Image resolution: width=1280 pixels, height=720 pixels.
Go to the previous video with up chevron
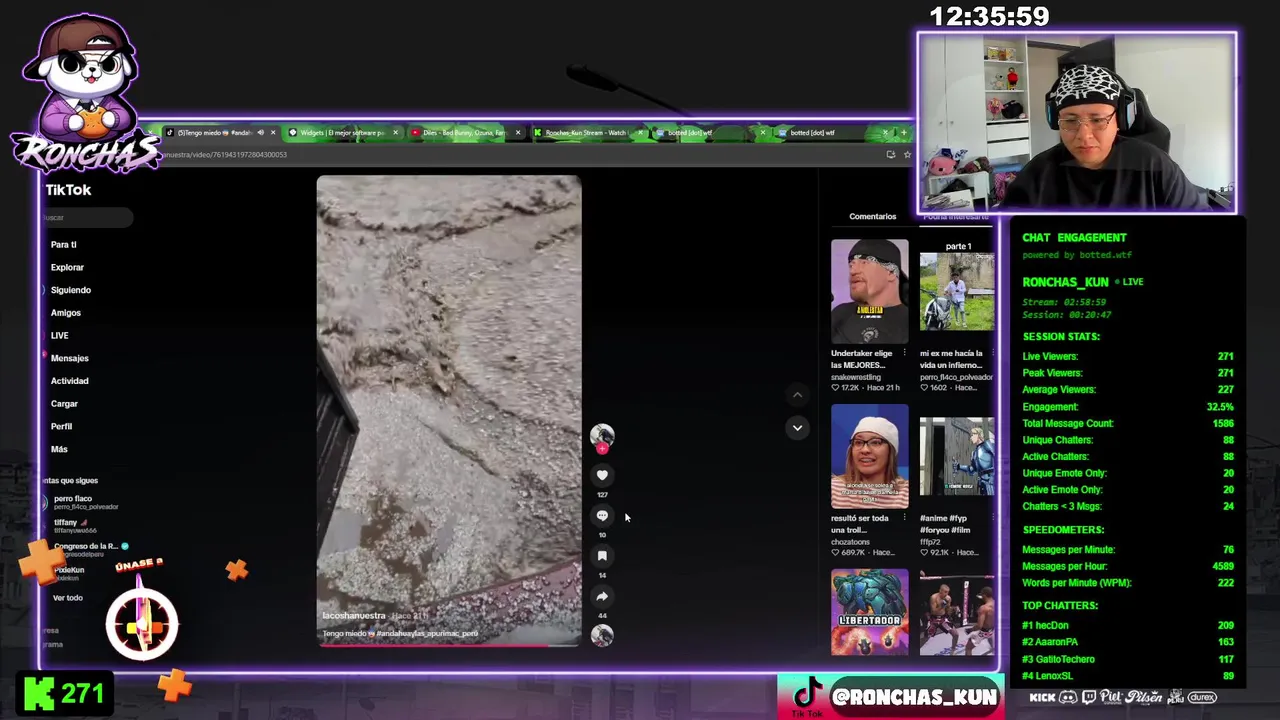[x=797, y=395]
